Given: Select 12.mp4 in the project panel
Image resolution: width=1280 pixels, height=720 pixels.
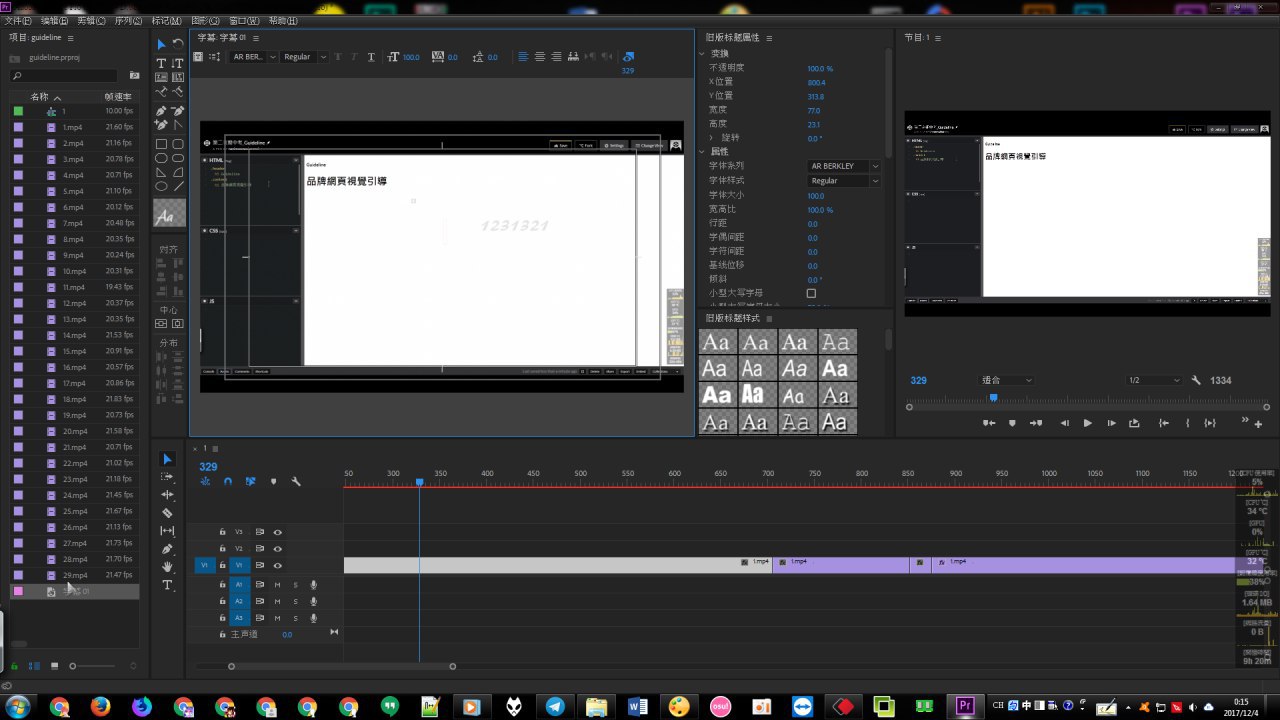Looking at the screenshot, I should pyautogui.click(x=74, y=303).
